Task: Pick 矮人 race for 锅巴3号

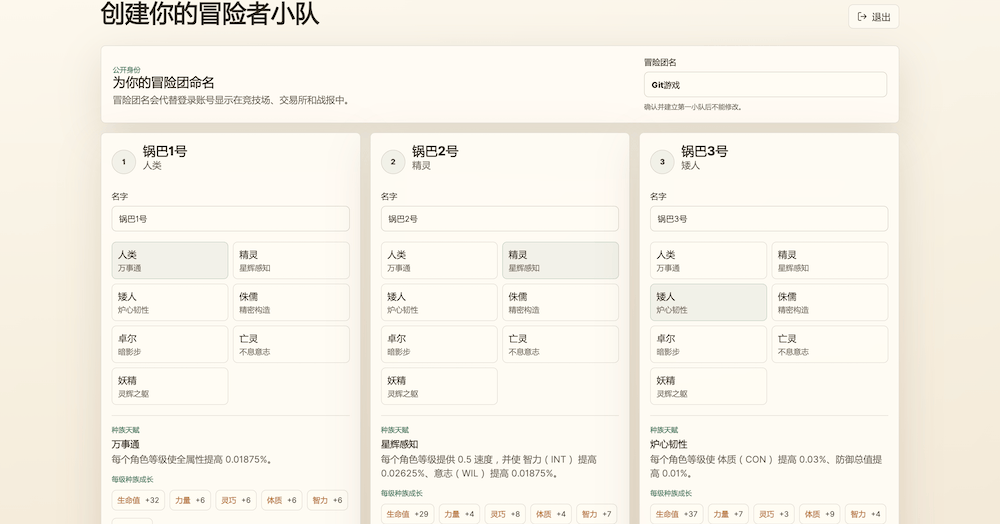Action: point(708,302)
